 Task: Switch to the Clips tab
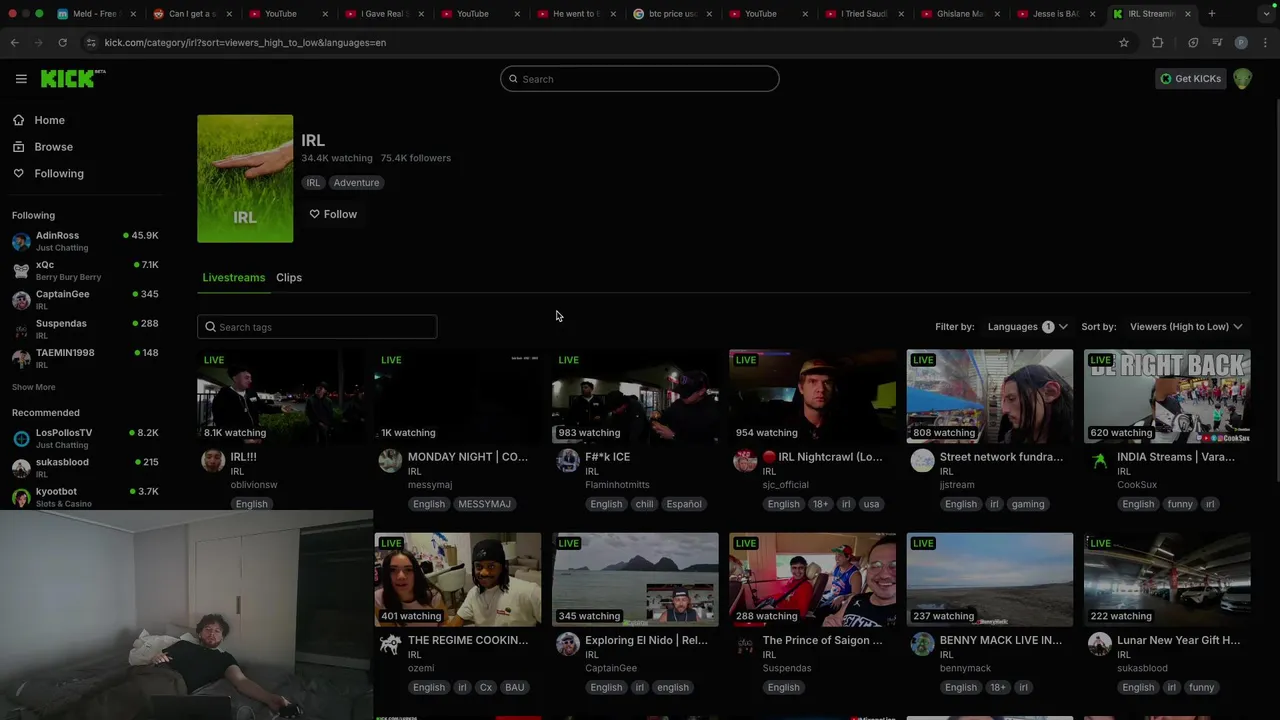pyautogui.click(x=289, y=278)
